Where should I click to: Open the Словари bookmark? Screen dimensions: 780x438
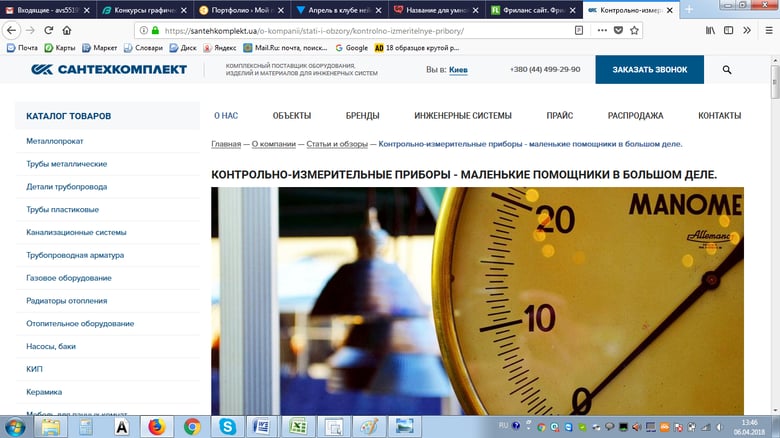pyautogui.click(x=143, y=48)
